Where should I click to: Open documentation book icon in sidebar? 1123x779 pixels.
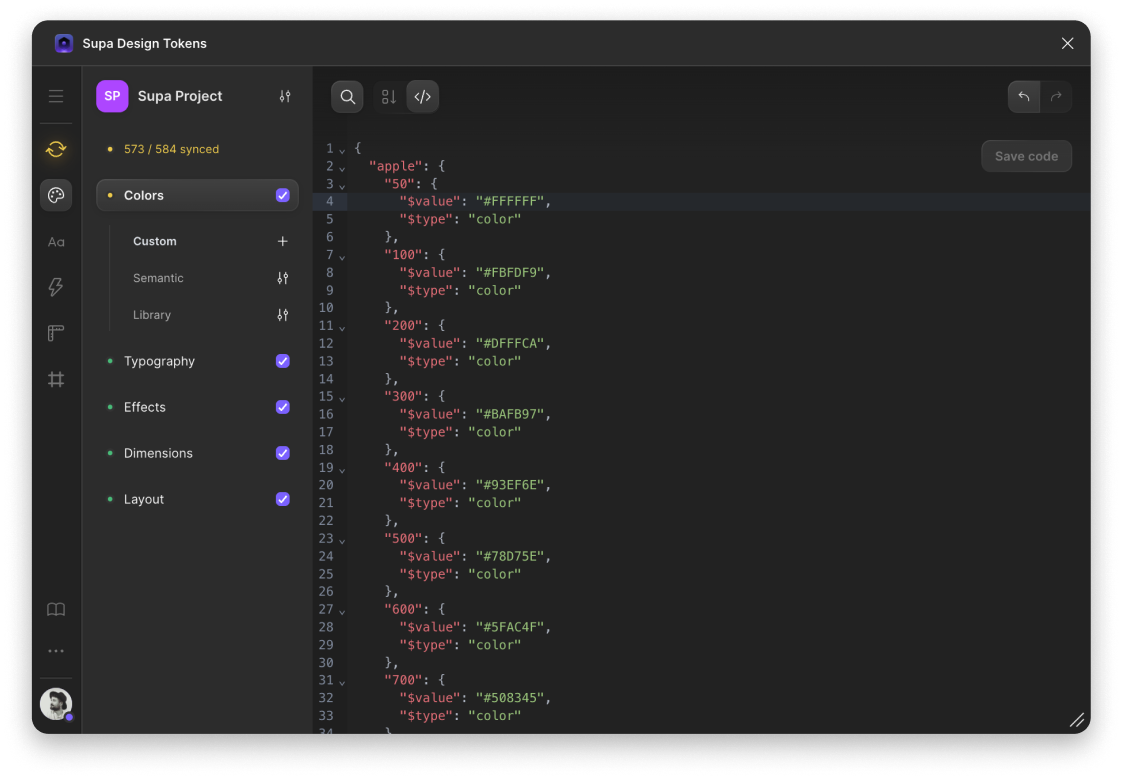[56, 609]
